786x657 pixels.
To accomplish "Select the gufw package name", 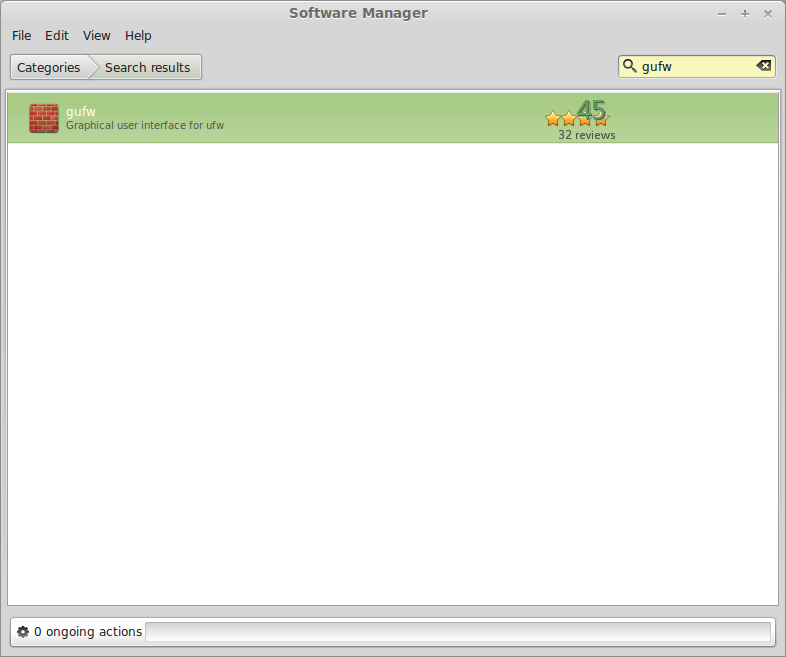I will coord(81,111).
